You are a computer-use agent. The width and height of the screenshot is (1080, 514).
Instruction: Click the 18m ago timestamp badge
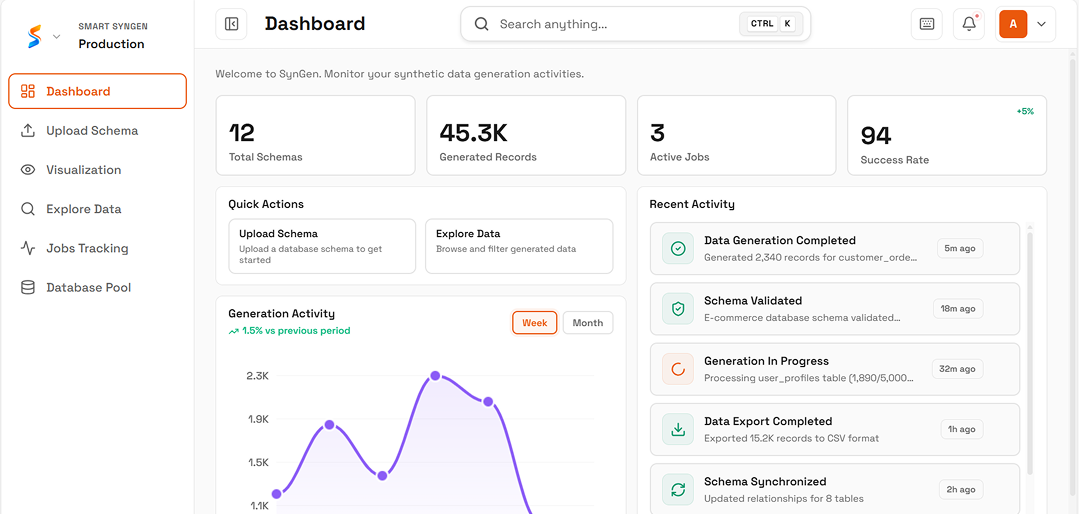click(958, 309)
